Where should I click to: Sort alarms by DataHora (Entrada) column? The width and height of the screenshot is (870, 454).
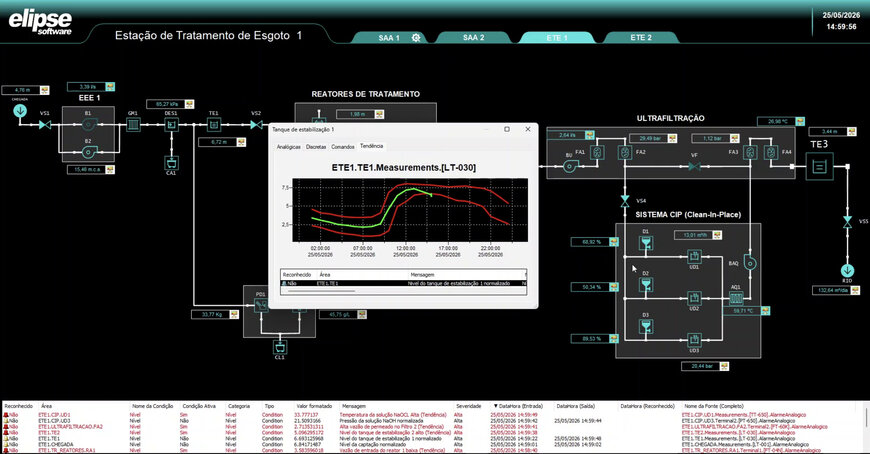[518, 406]
